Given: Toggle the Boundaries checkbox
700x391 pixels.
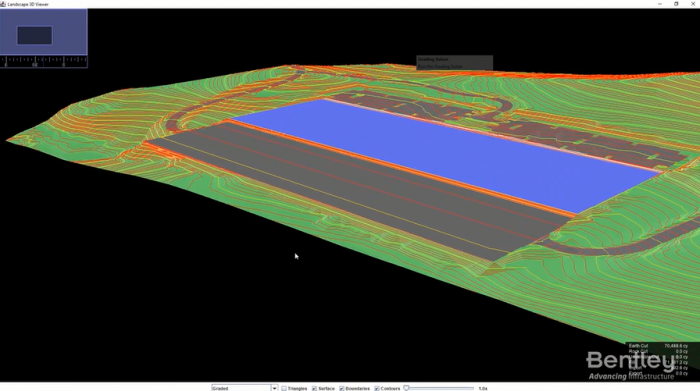Looking at the screenshot, I should click(342, 388).
